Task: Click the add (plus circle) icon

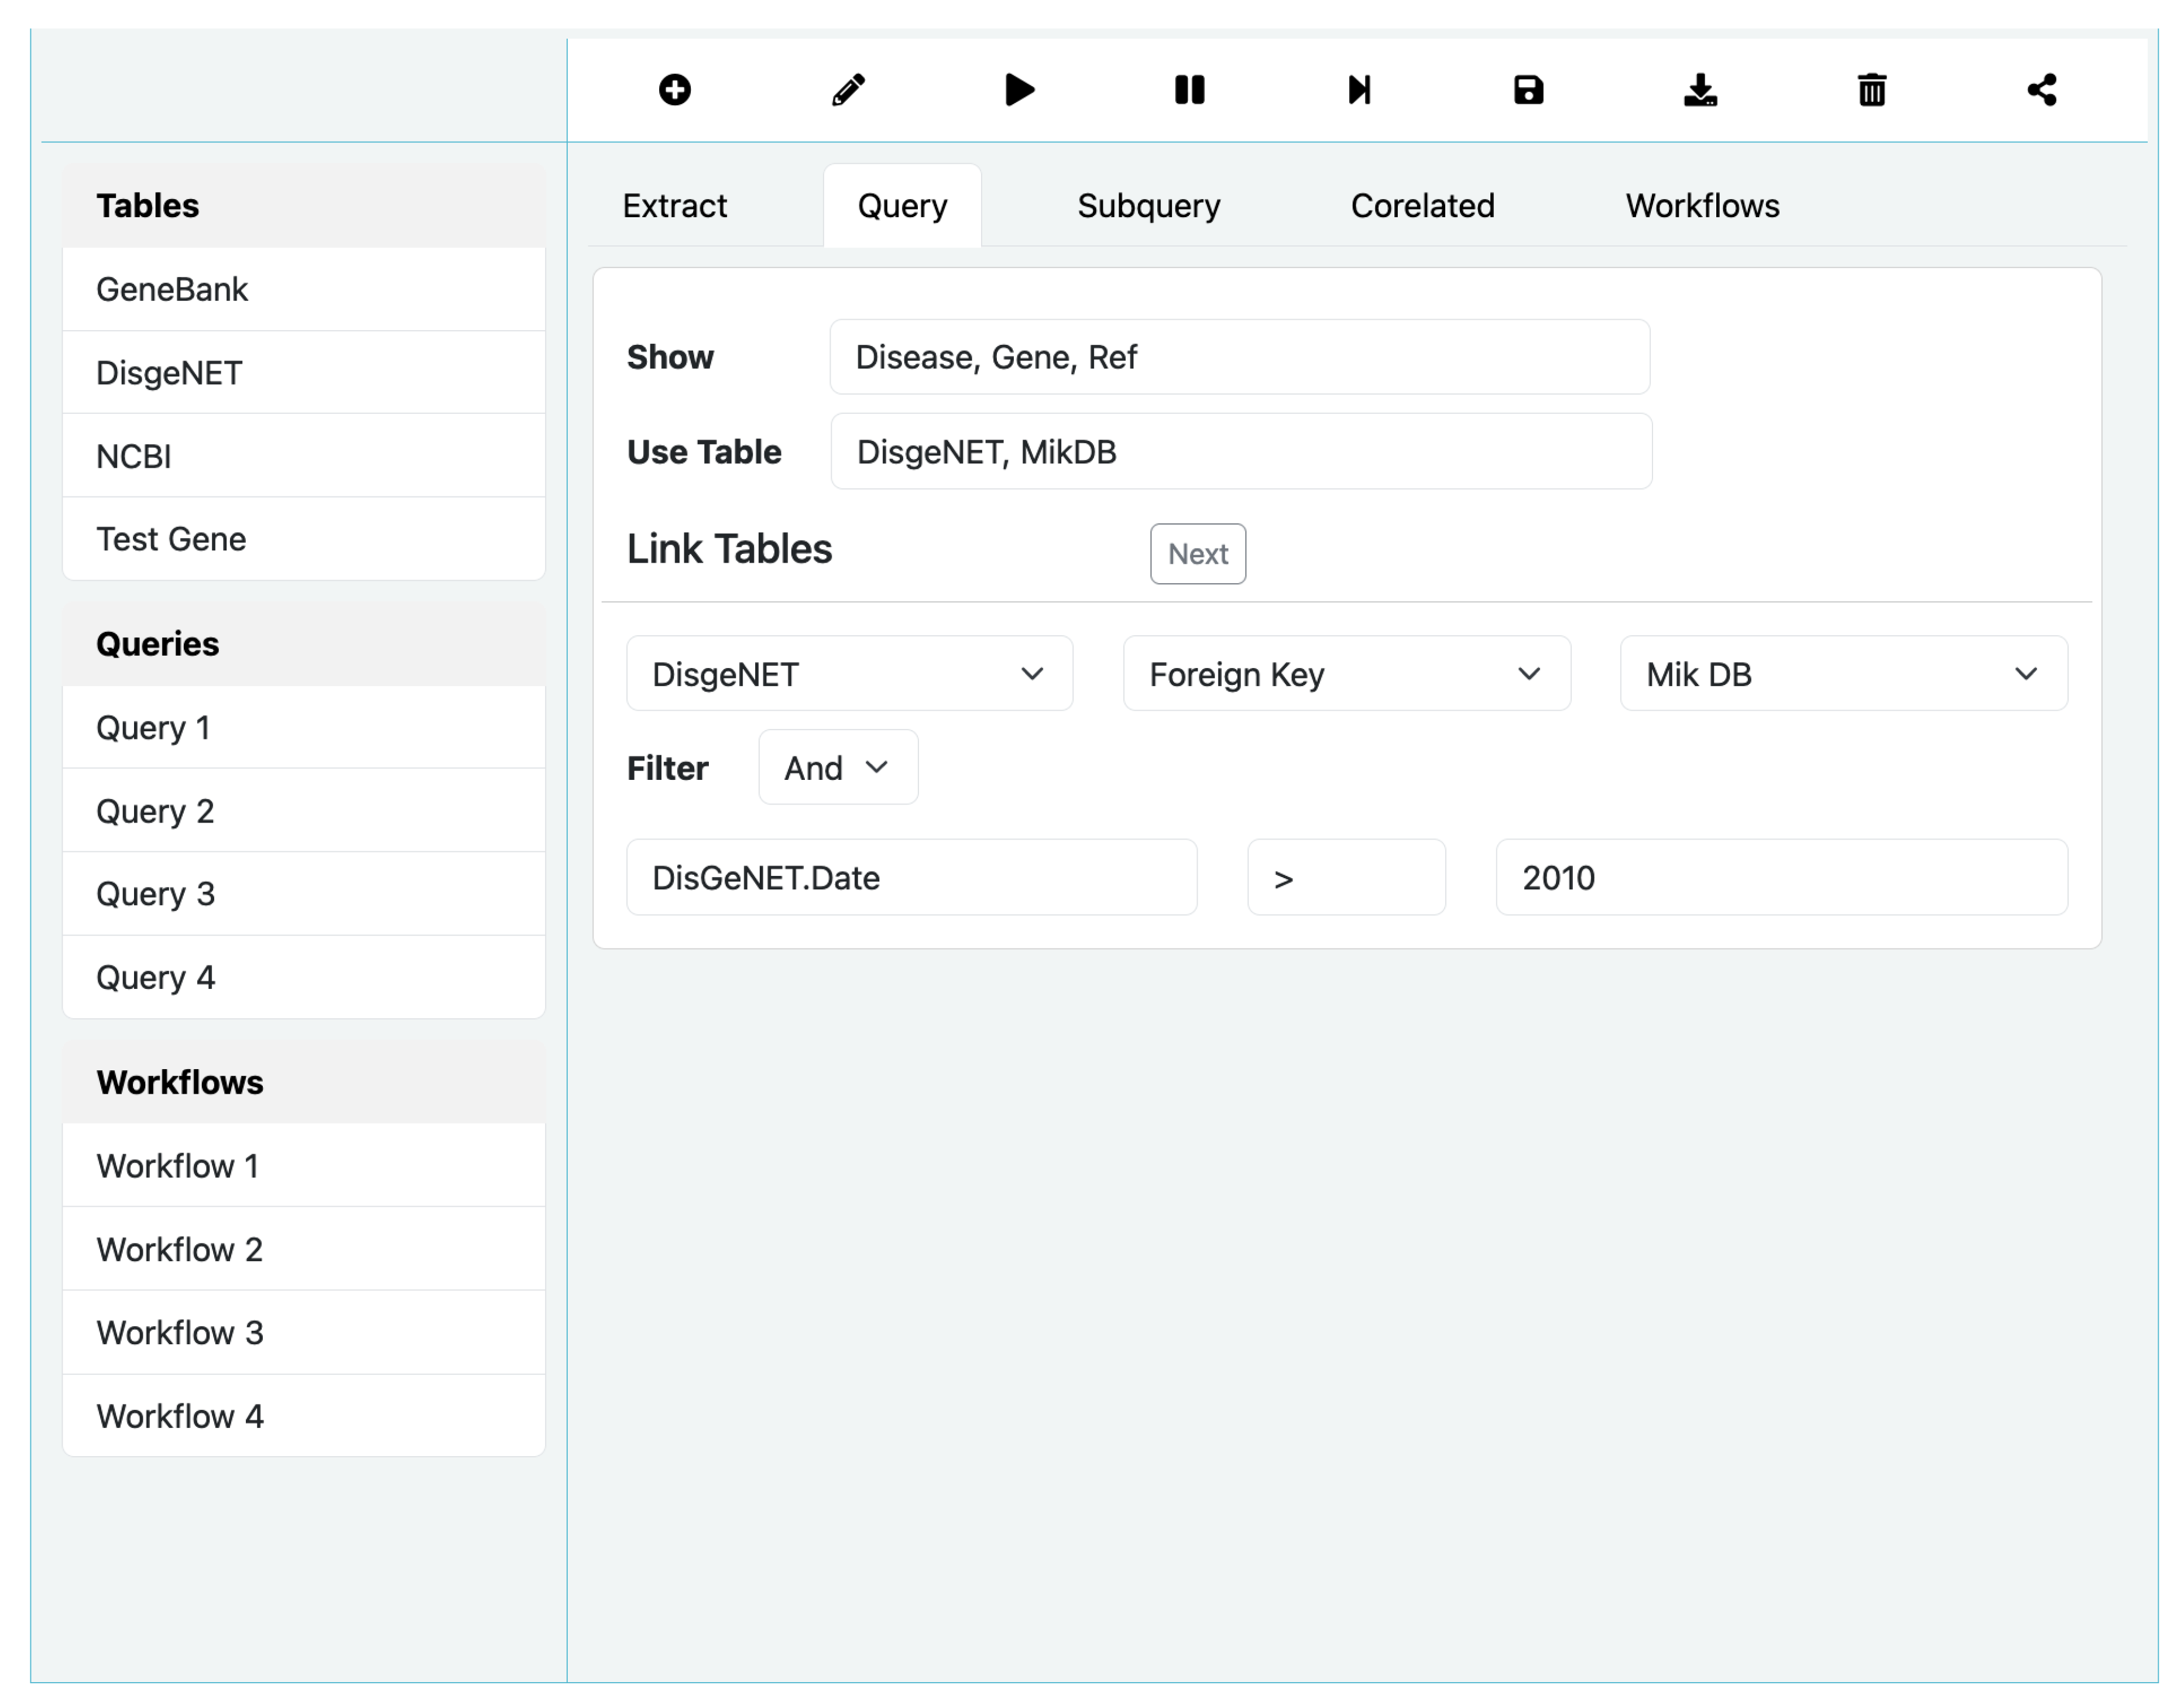Action: click(675, 90)
